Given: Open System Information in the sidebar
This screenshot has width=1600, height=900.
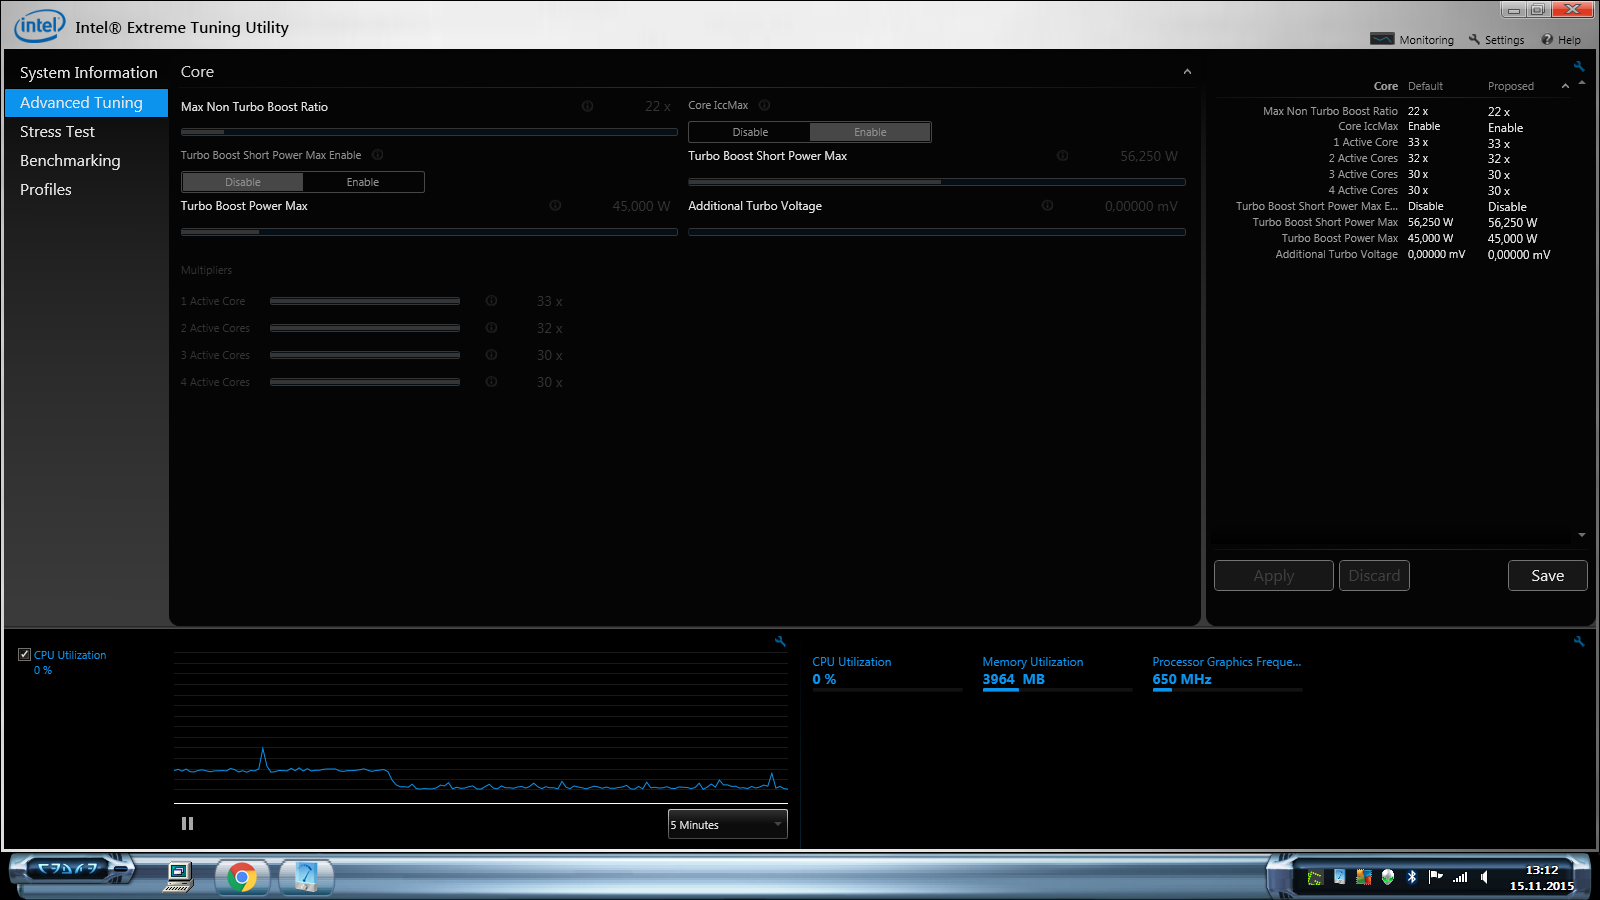Looking at the screenshot, I should pos(88,73).
